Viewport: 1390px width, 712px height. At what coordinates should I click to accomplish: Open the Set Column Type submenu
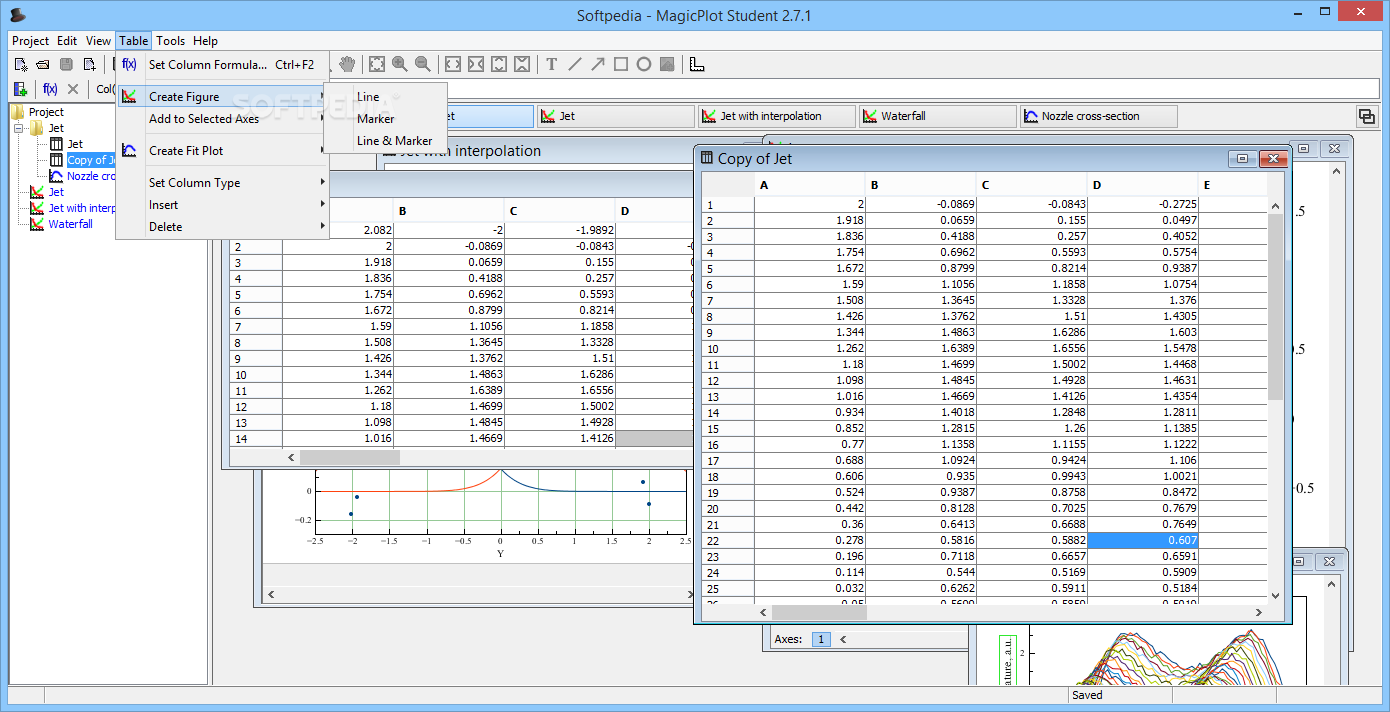pyautogui.click(x=222, y=183)
